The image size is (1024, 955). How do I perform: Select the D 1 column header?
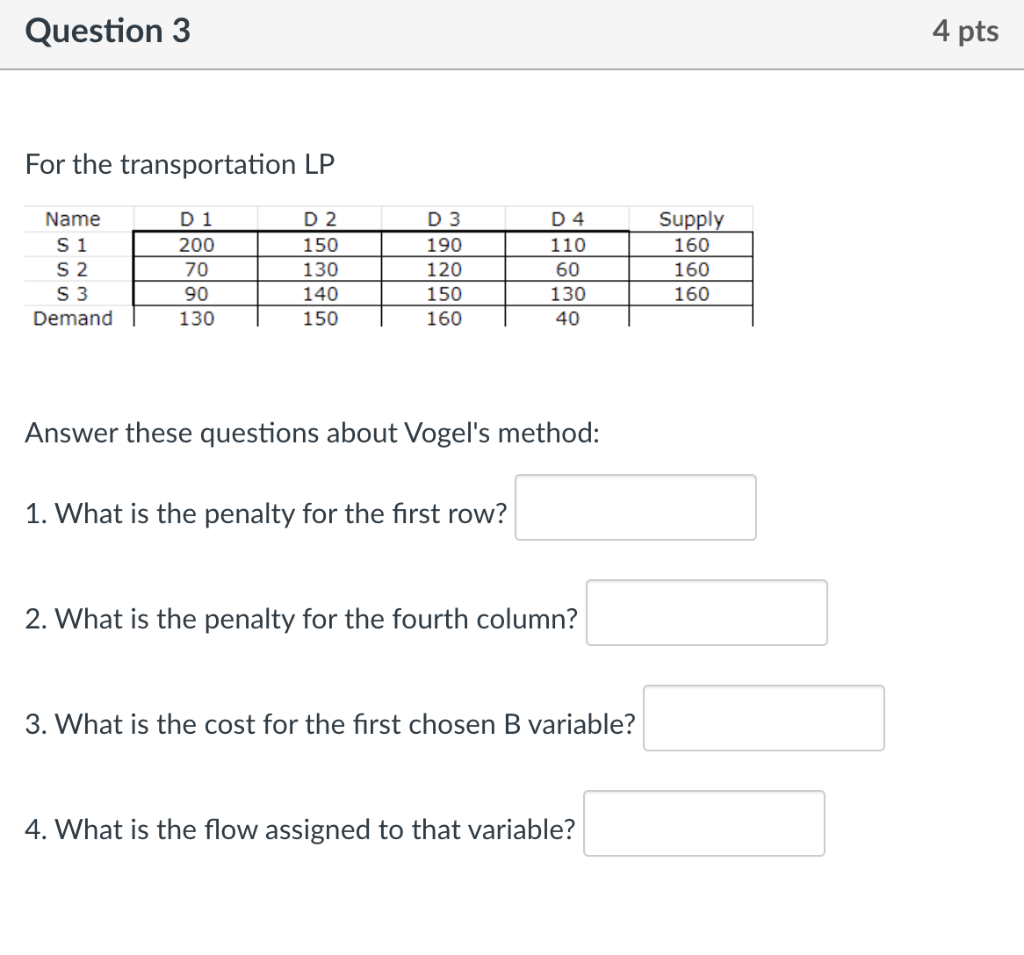pos(196,219)
